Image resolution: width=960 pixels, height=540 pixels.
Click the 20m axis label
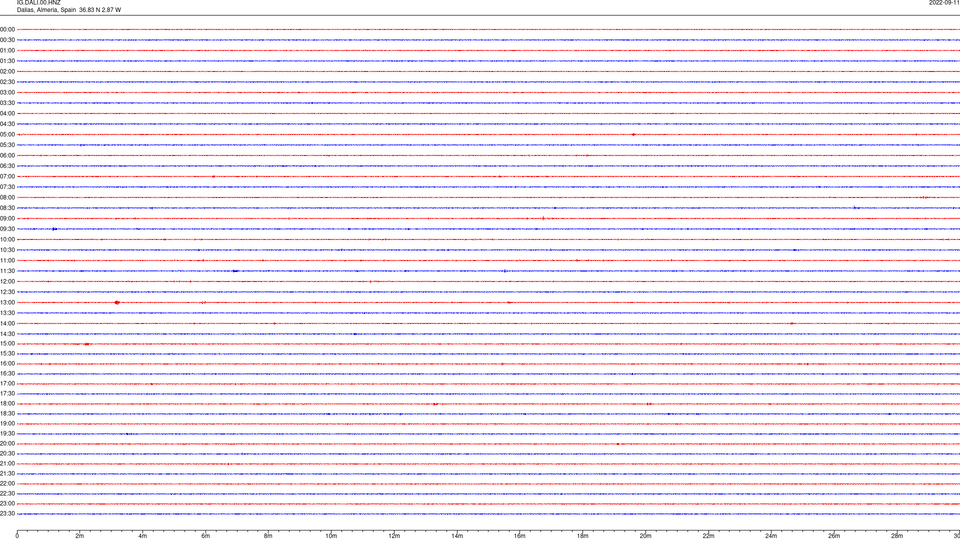[x=646, y=536]
